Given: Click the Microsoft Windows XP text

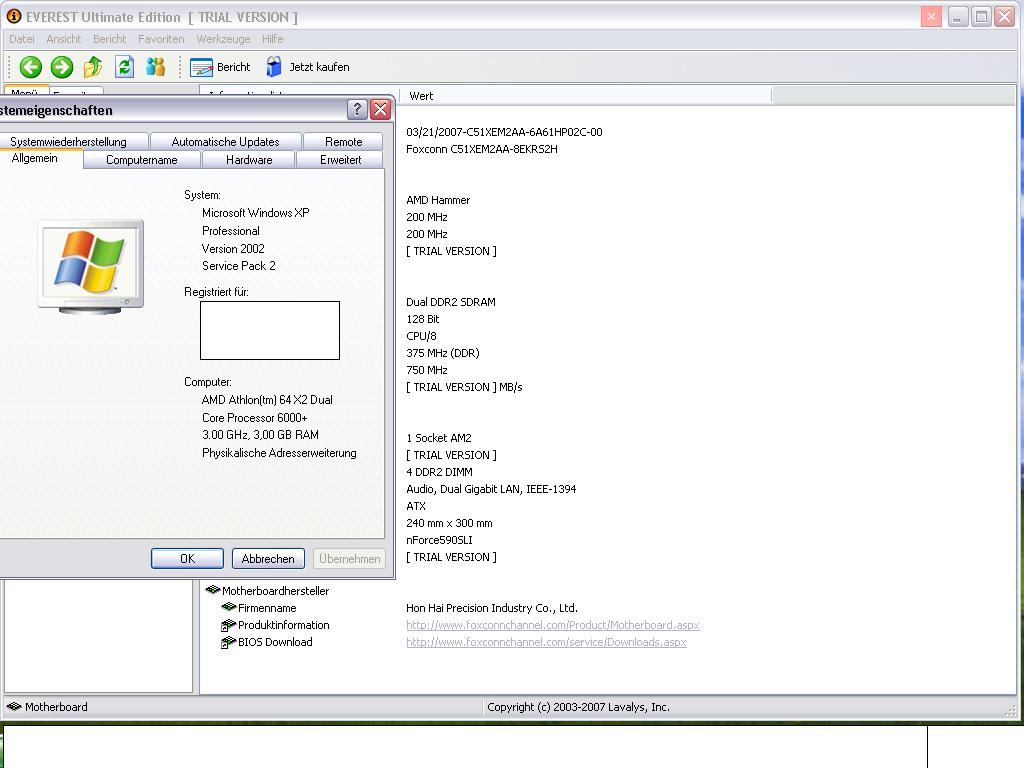Looking at the screenshot, I should tap(255, 213).
